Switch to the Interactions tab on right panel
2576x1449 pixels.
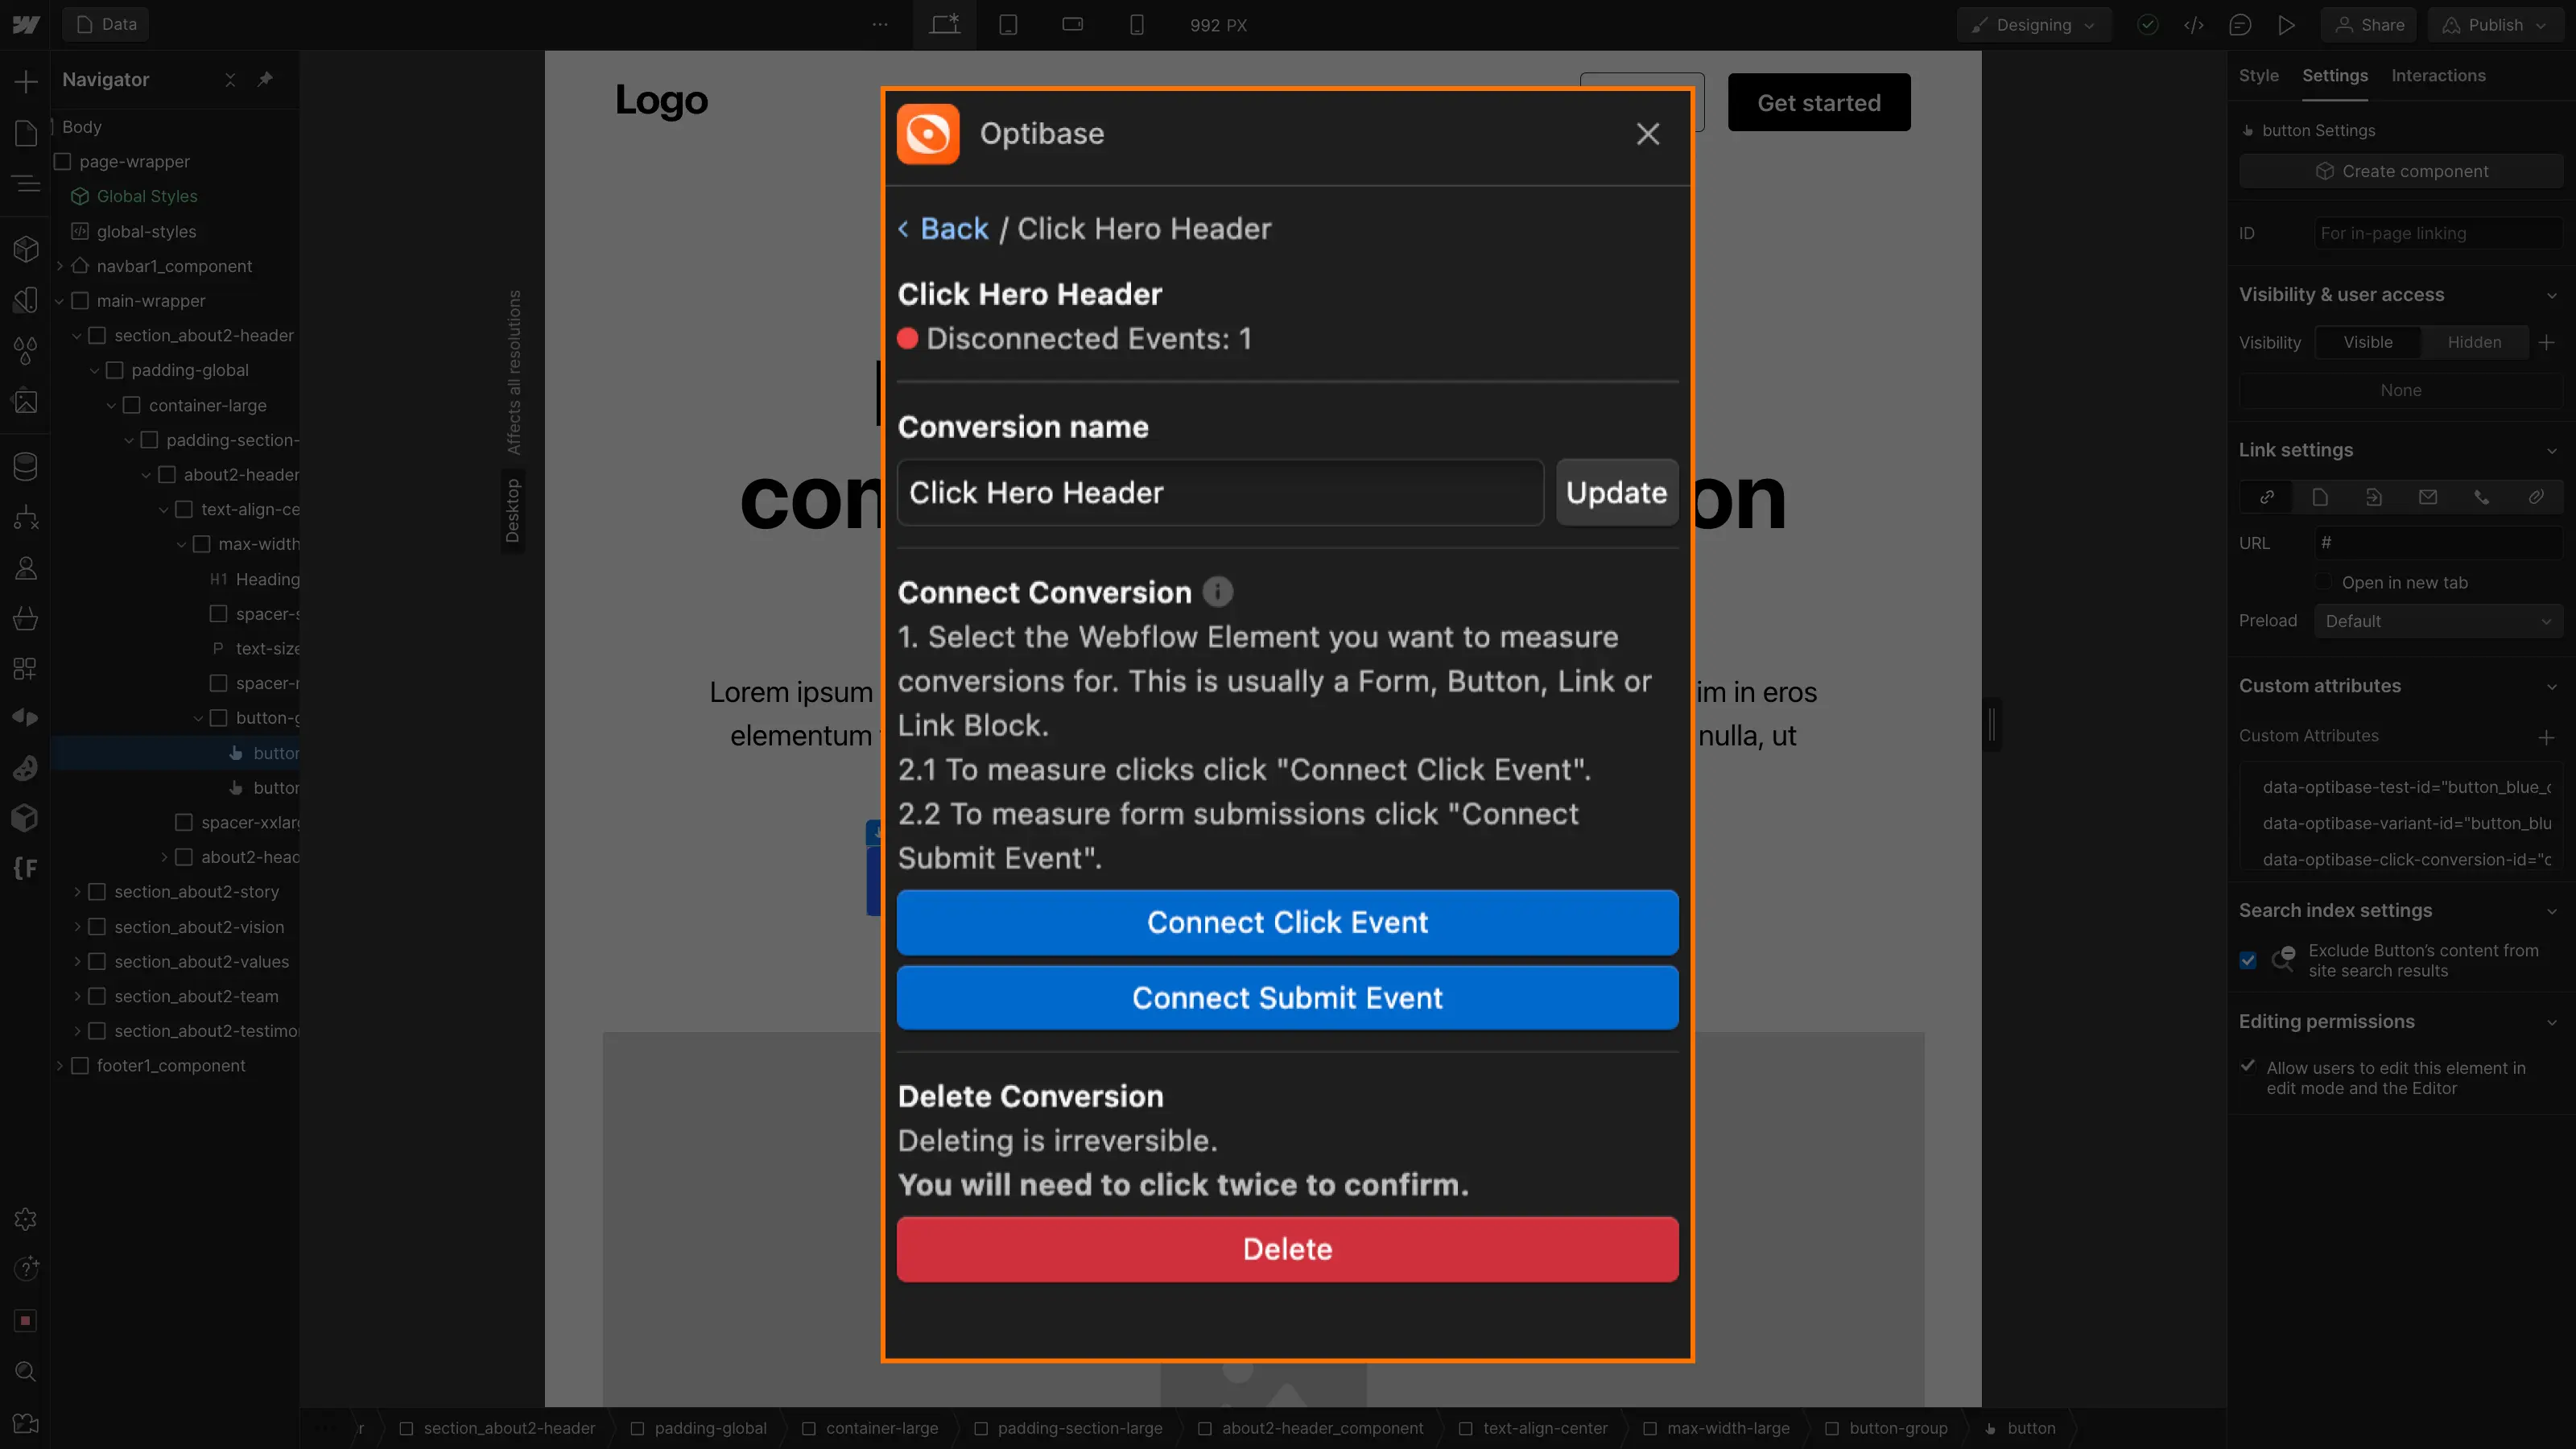click(x=2438, y=74)
